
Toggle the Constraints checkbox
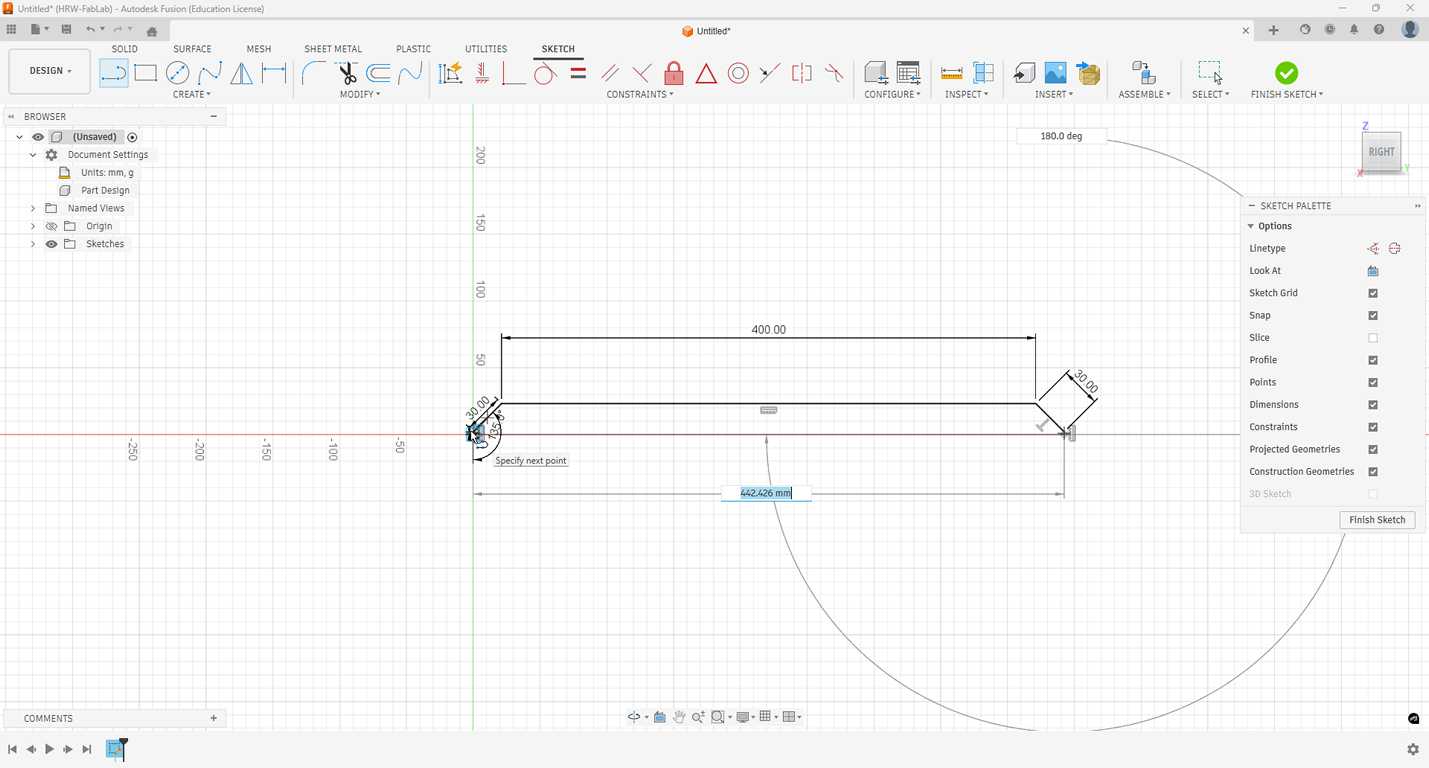coord(1373,427)
